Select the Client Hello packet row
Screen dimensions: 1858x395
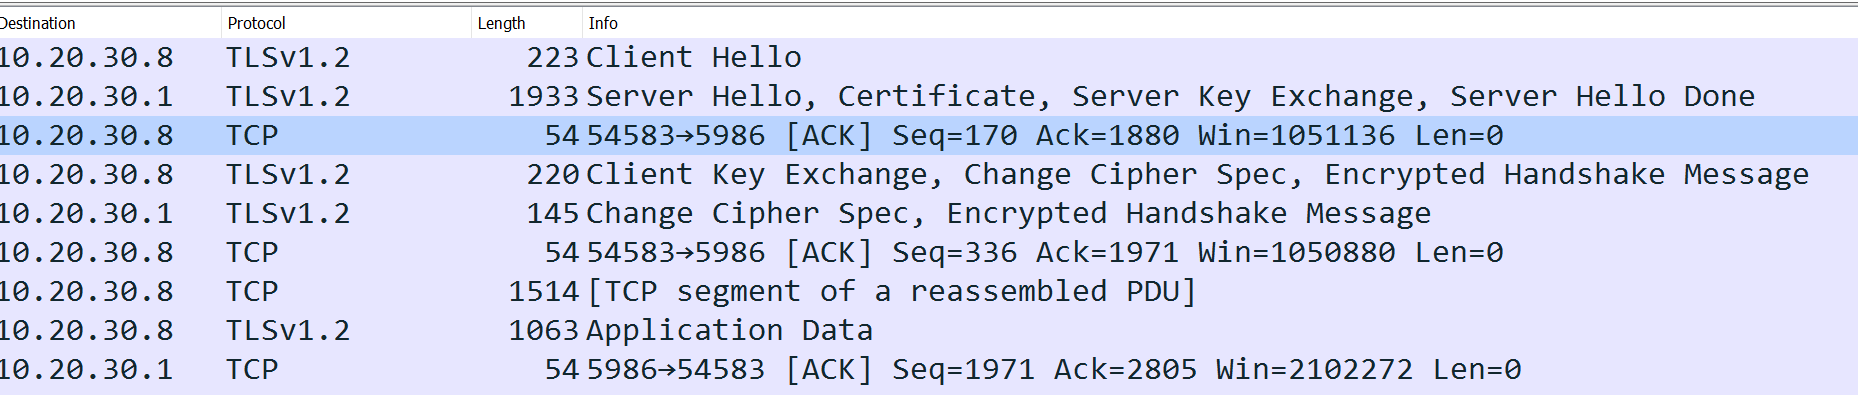pos(929,57)
